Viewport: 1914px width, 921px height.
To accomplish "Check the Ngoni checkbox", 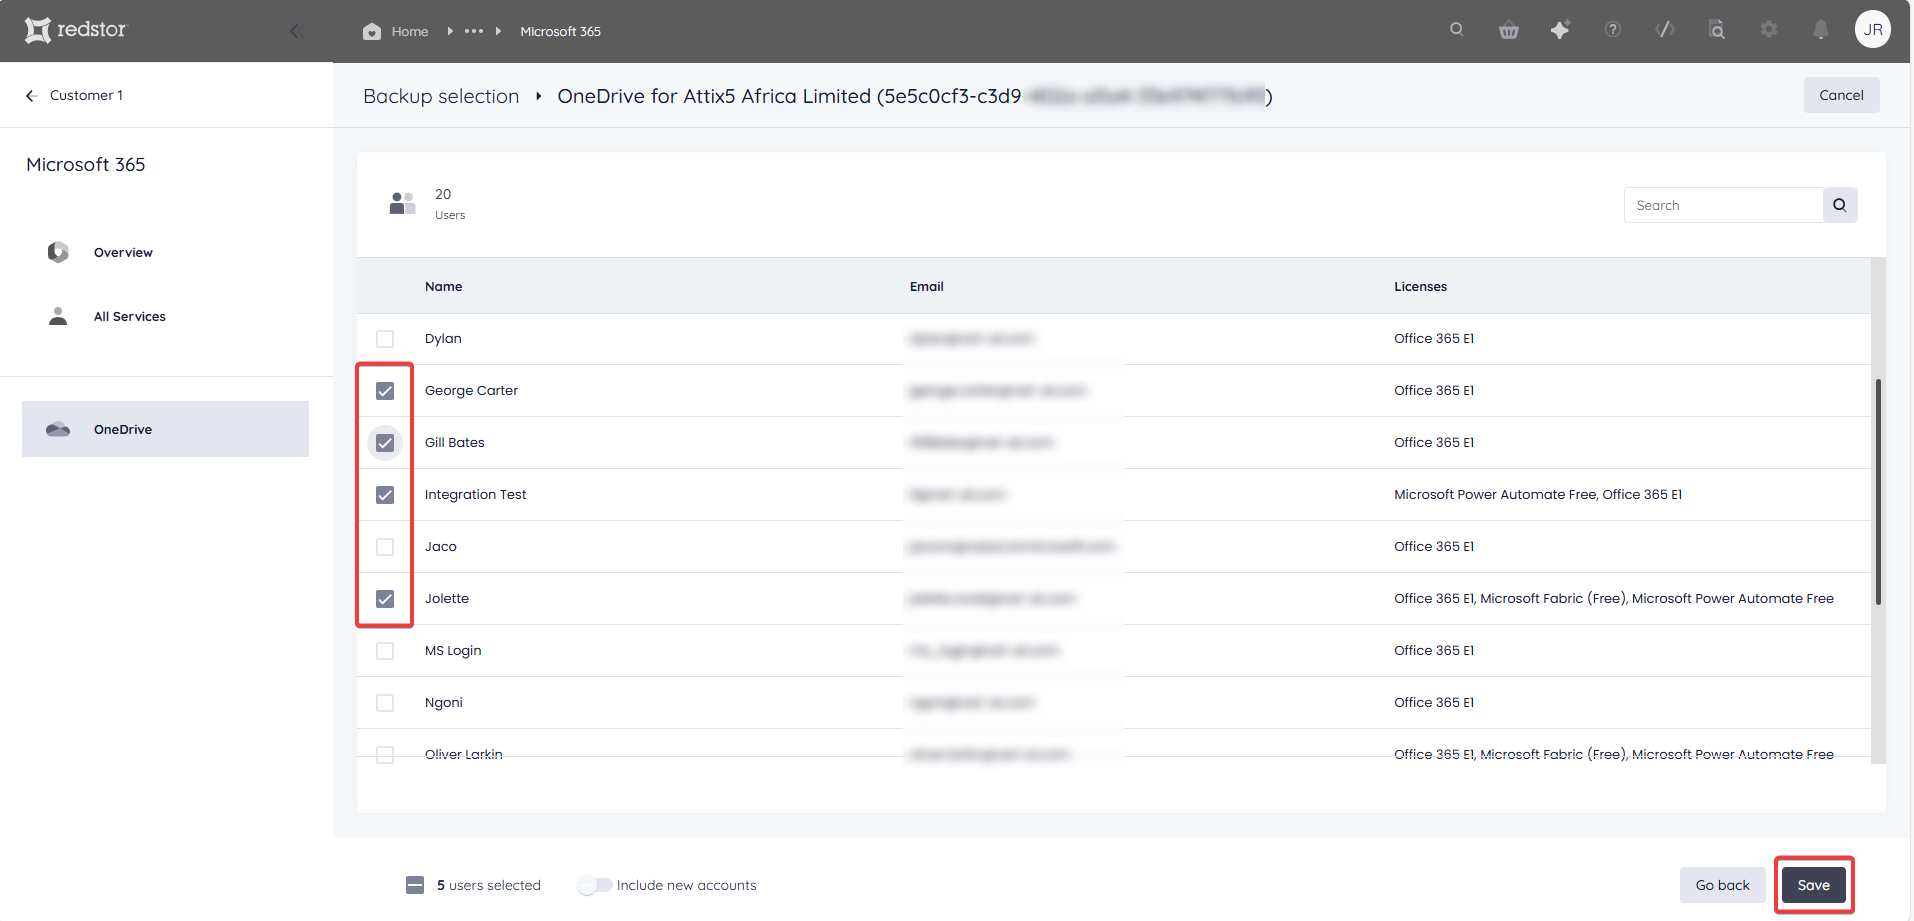I will [x=385, y=703].
